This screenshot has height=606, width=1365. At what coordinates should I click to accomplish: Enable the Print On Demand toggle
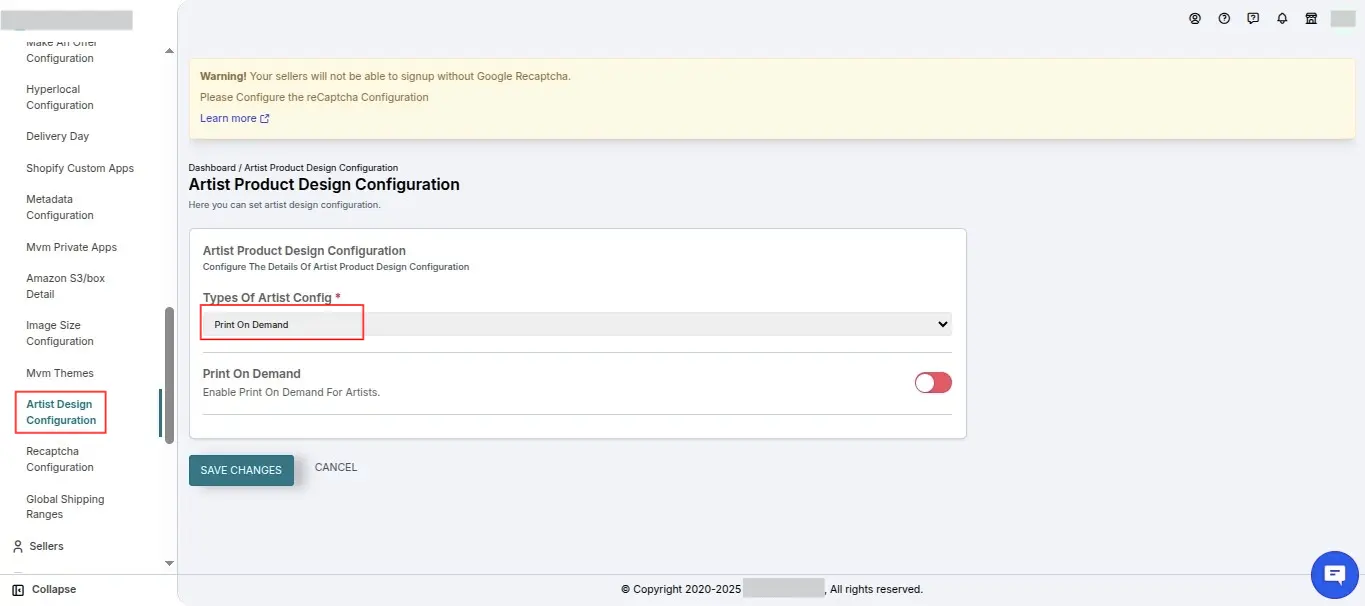click(x=933, y=383)
